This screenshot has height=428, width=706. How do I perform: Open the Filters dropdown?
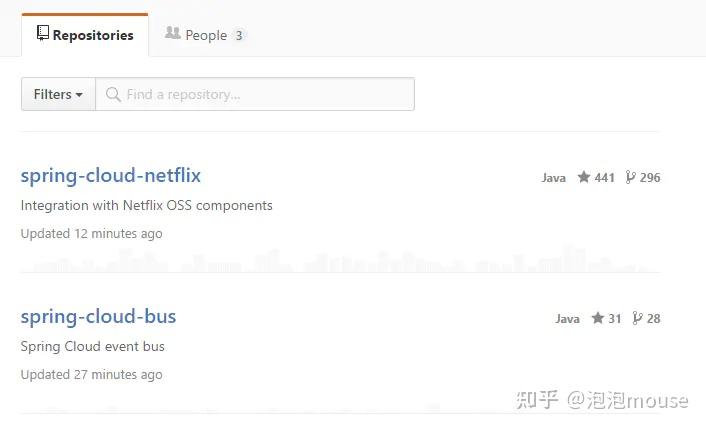(58, 95)
